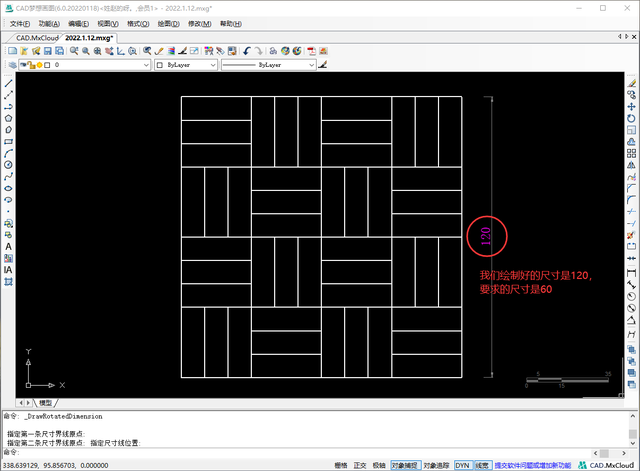Select the single-line Text tool (A)
This screenshot has height=471, width=640.
8,247
